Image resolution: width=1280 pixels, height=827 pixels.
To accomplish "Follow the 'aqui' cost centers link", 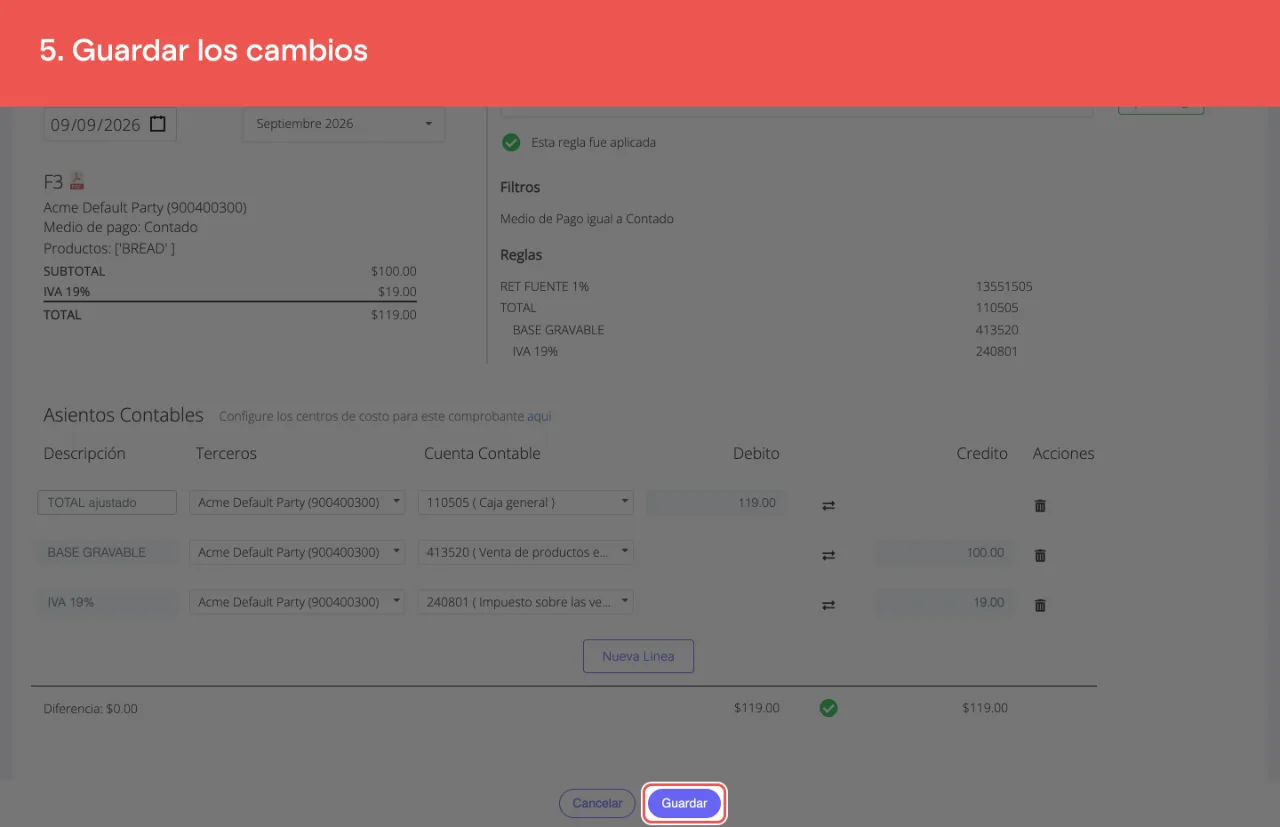I will point(539,416).
